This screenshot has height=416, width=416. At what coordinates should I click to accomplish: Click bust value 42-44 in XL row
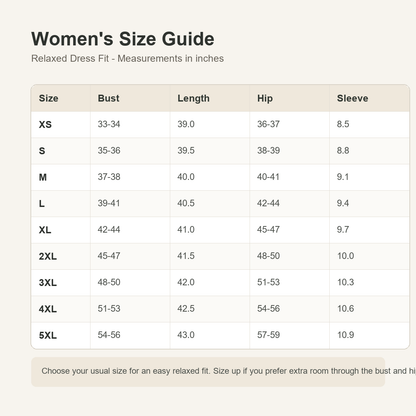(x=109, y=229)
